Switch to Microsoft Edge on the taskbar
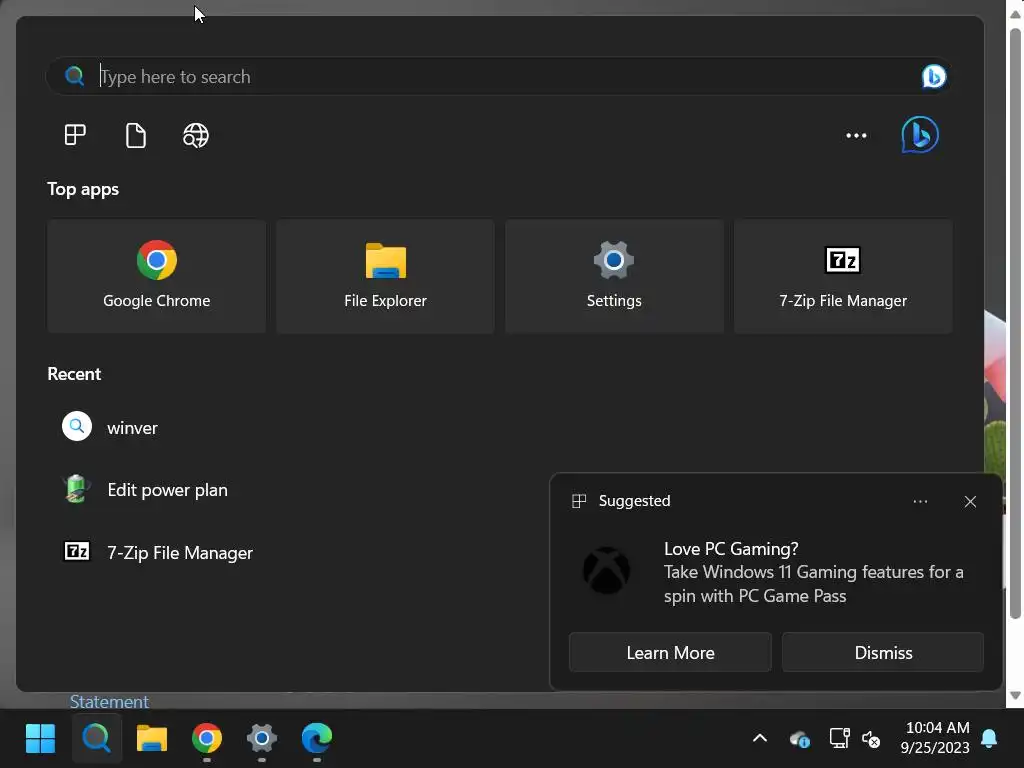 click(x=317, y=738)
